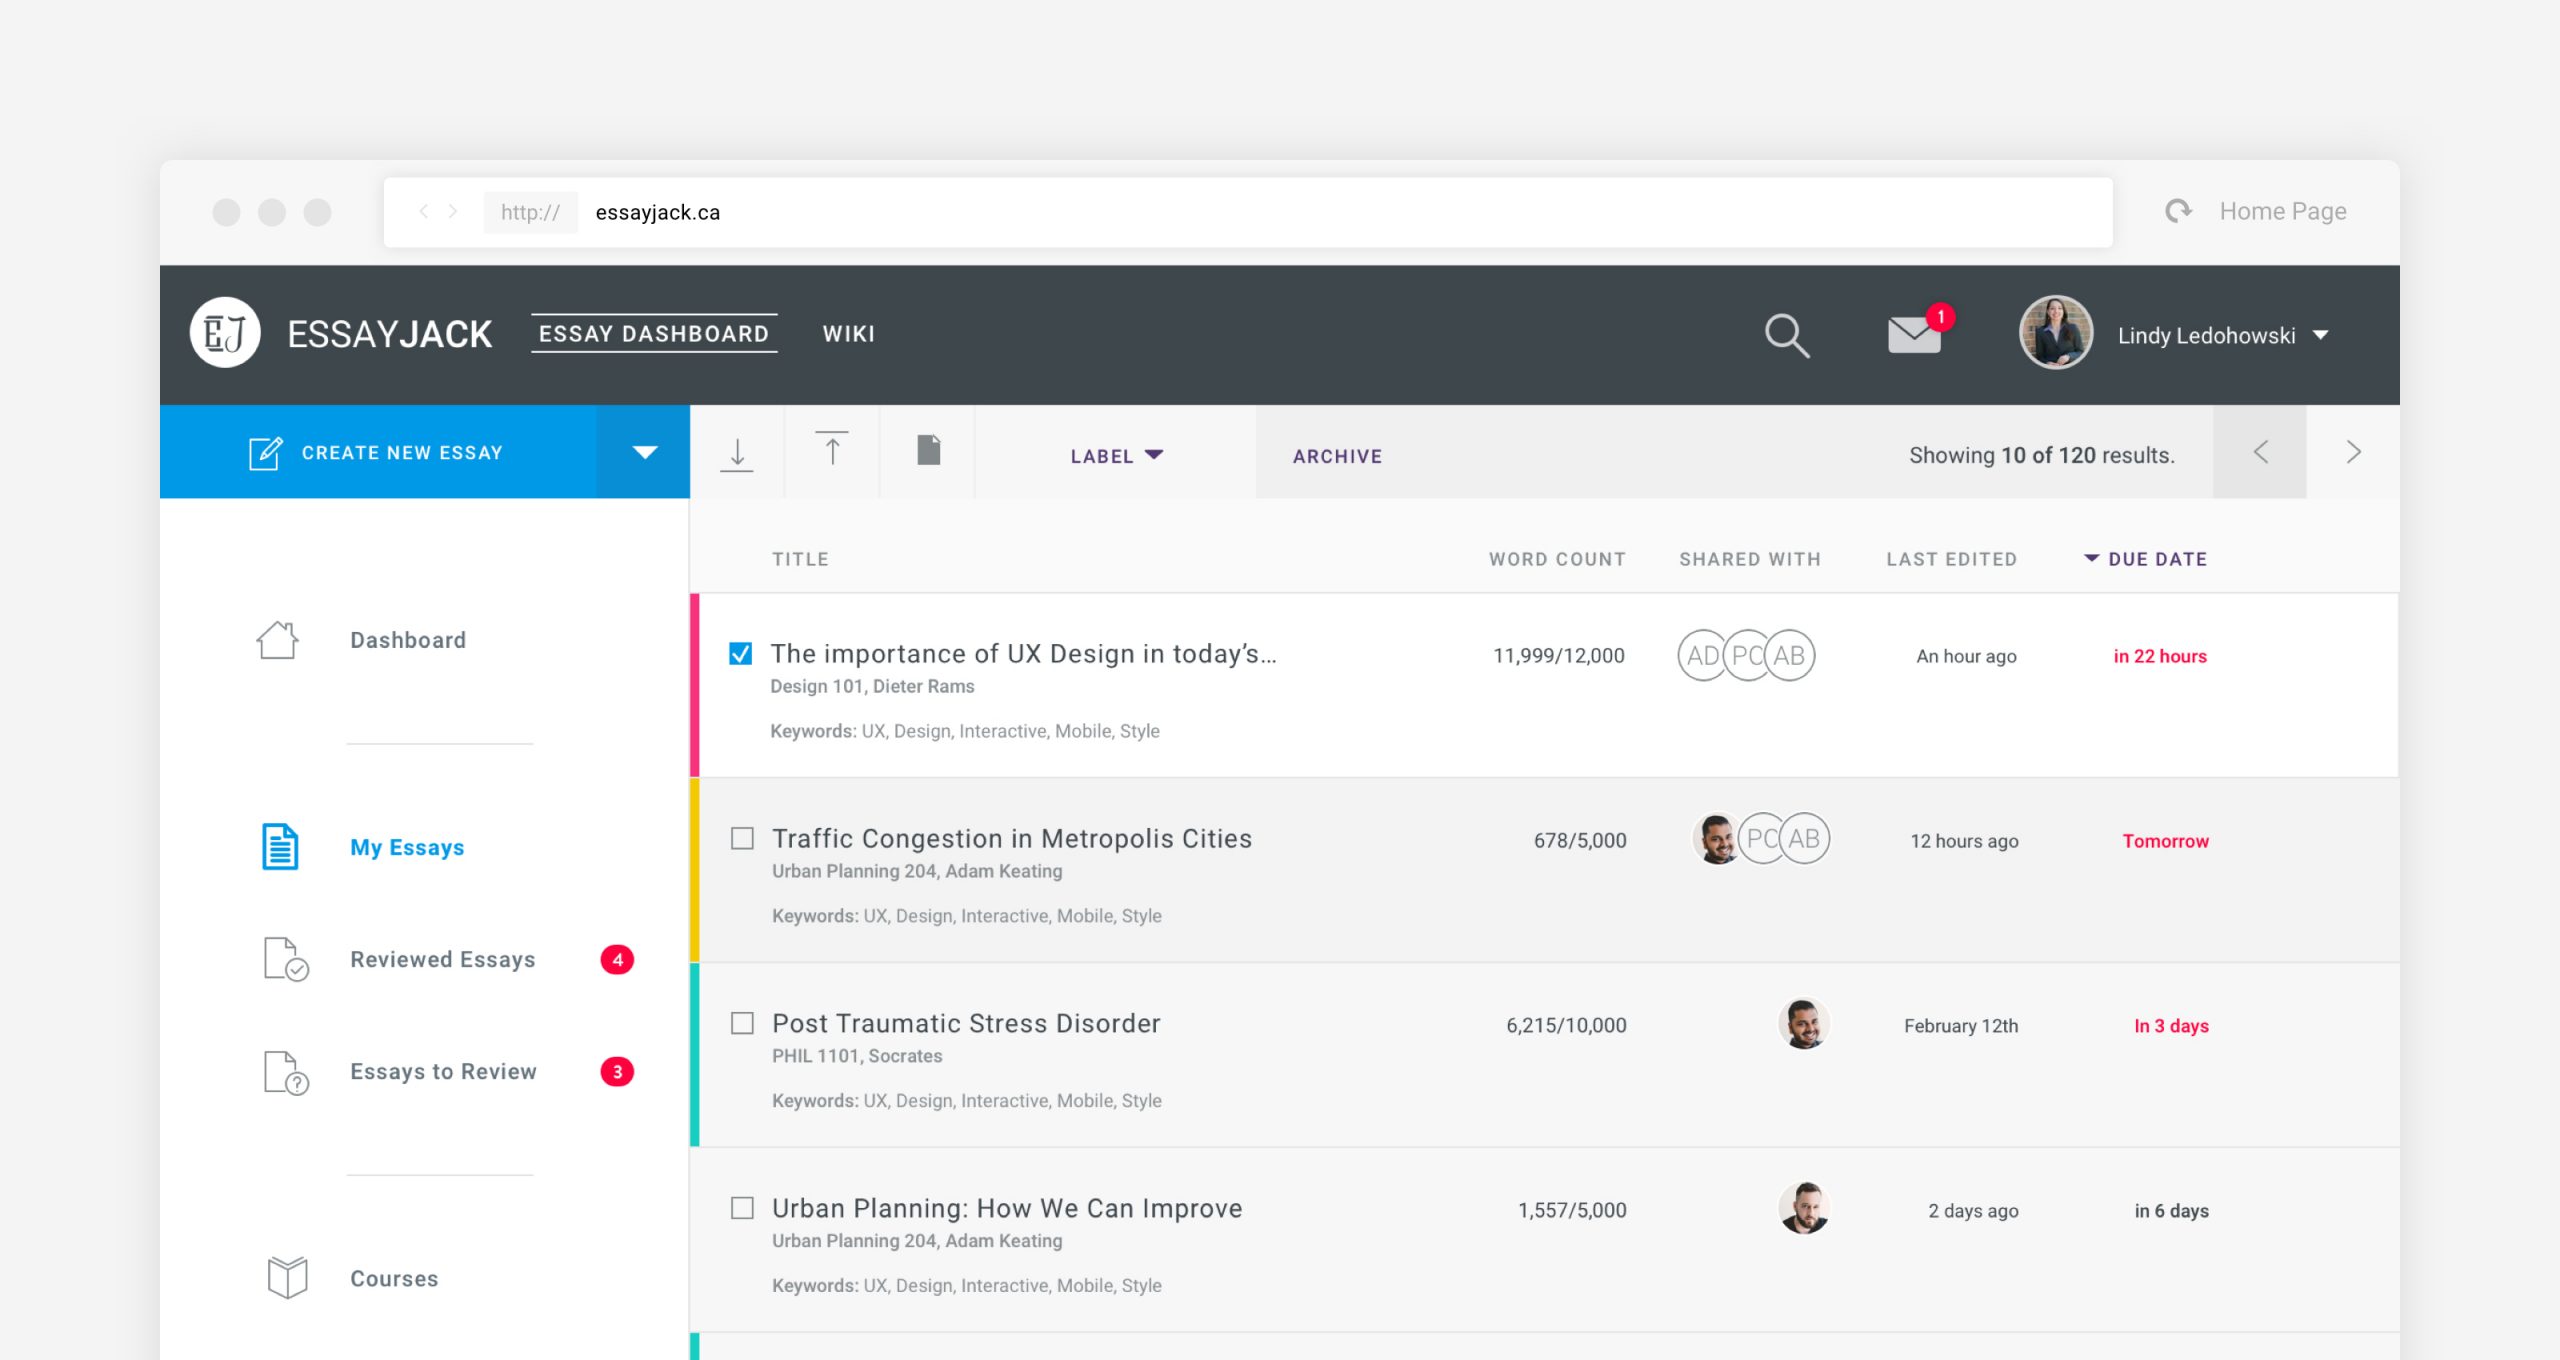Open Lindy Ledohowski user menu
The image size is (2560, 1360).
[x=2220, y=336]
